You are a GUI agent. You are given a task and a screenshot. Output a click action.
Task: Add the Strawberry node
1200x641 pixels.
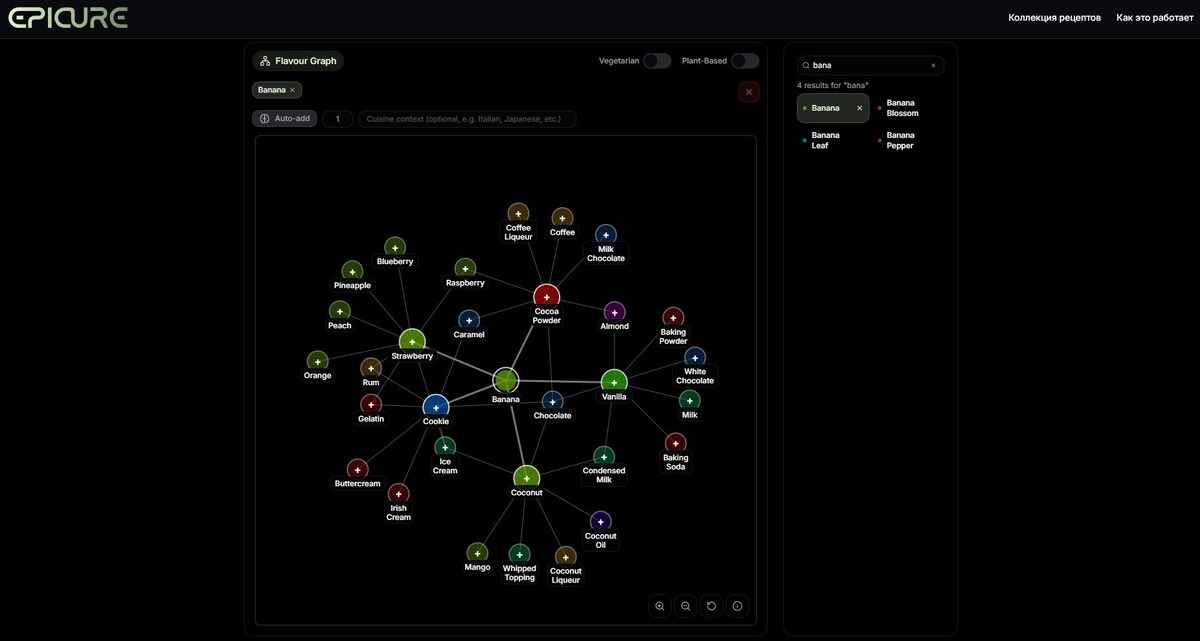tap(412, 342)
